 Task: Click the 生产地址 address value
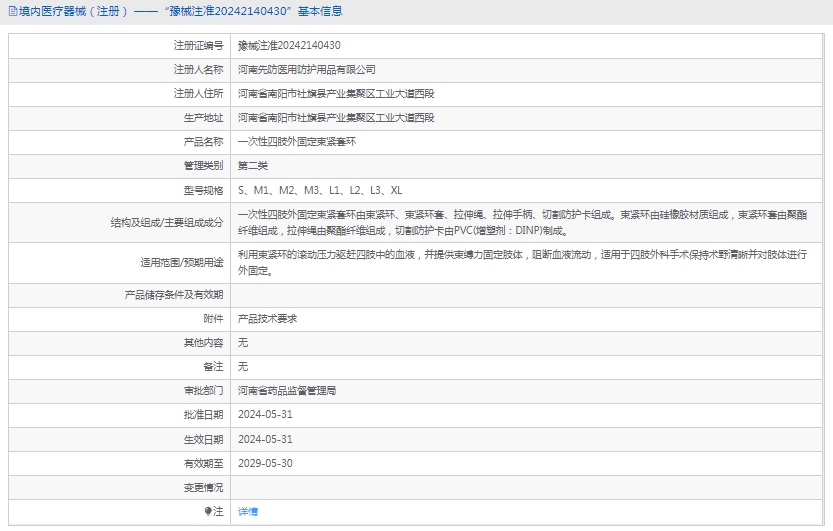[336, 117]
